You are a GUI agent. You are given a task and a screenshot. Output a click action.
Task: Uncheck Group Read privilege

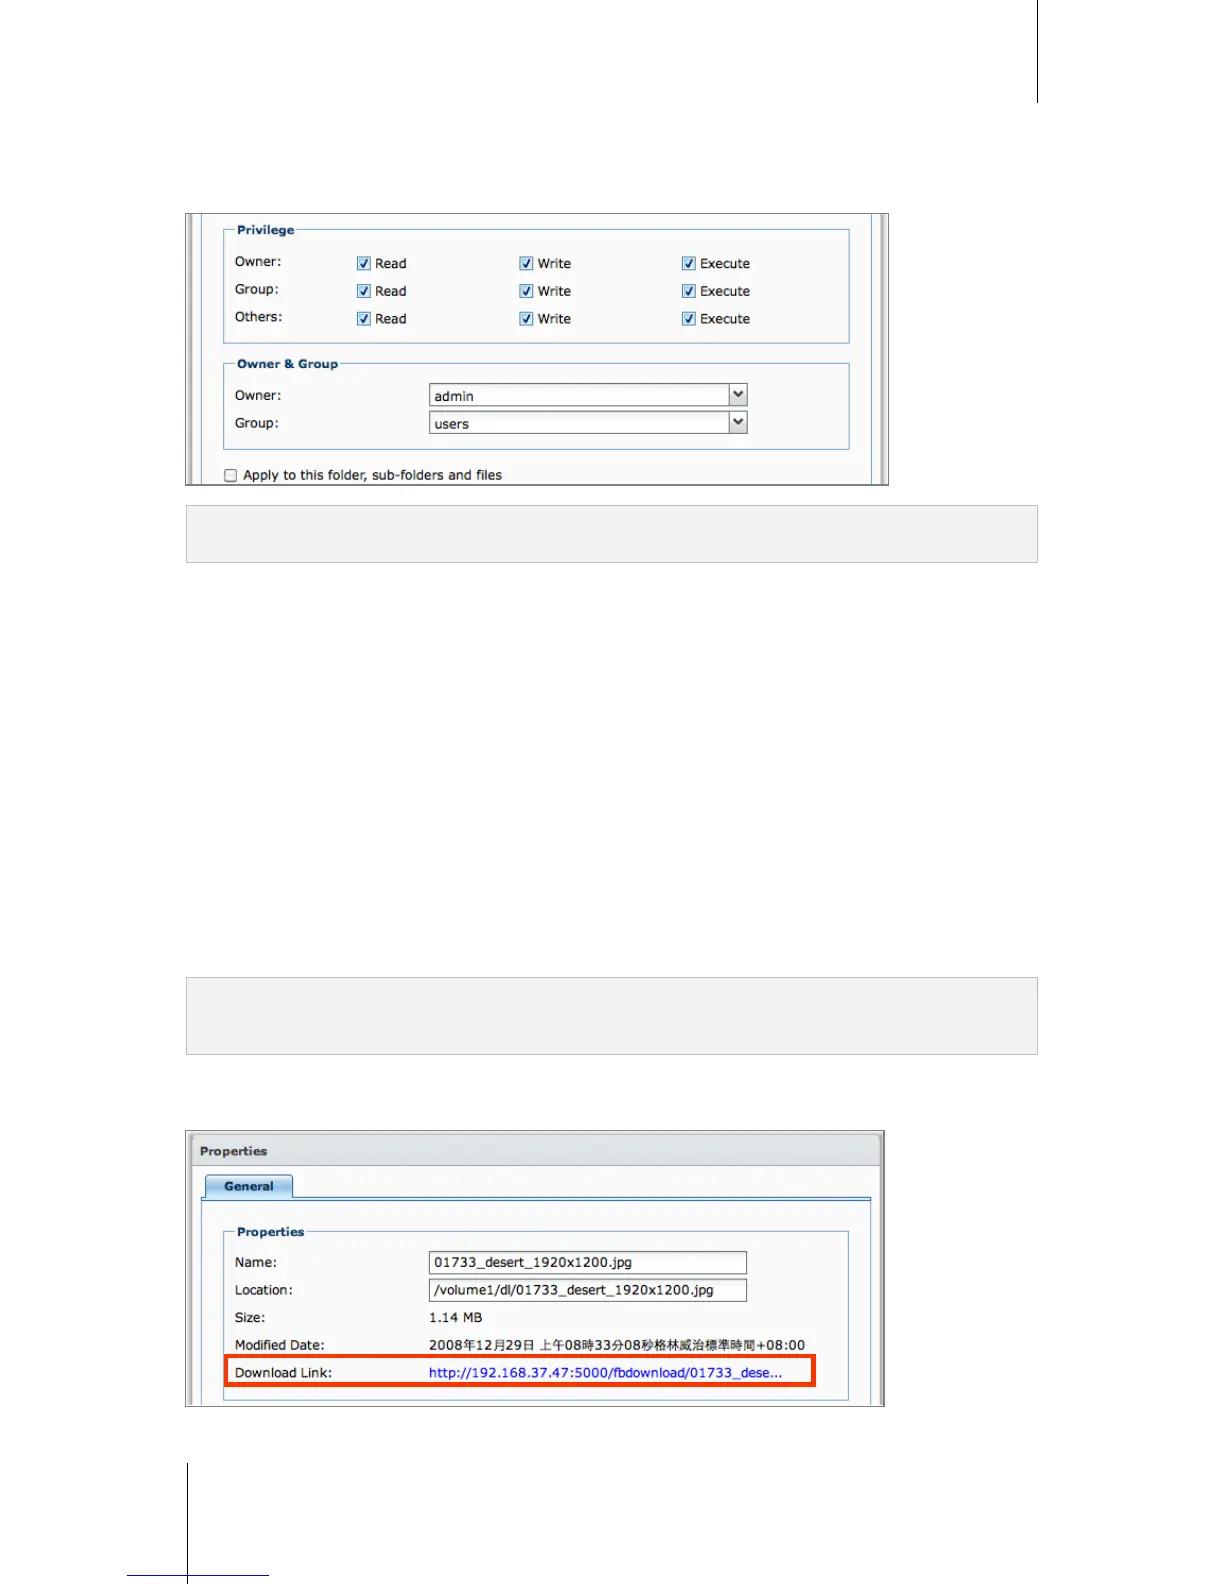click(x=364, y=291)
